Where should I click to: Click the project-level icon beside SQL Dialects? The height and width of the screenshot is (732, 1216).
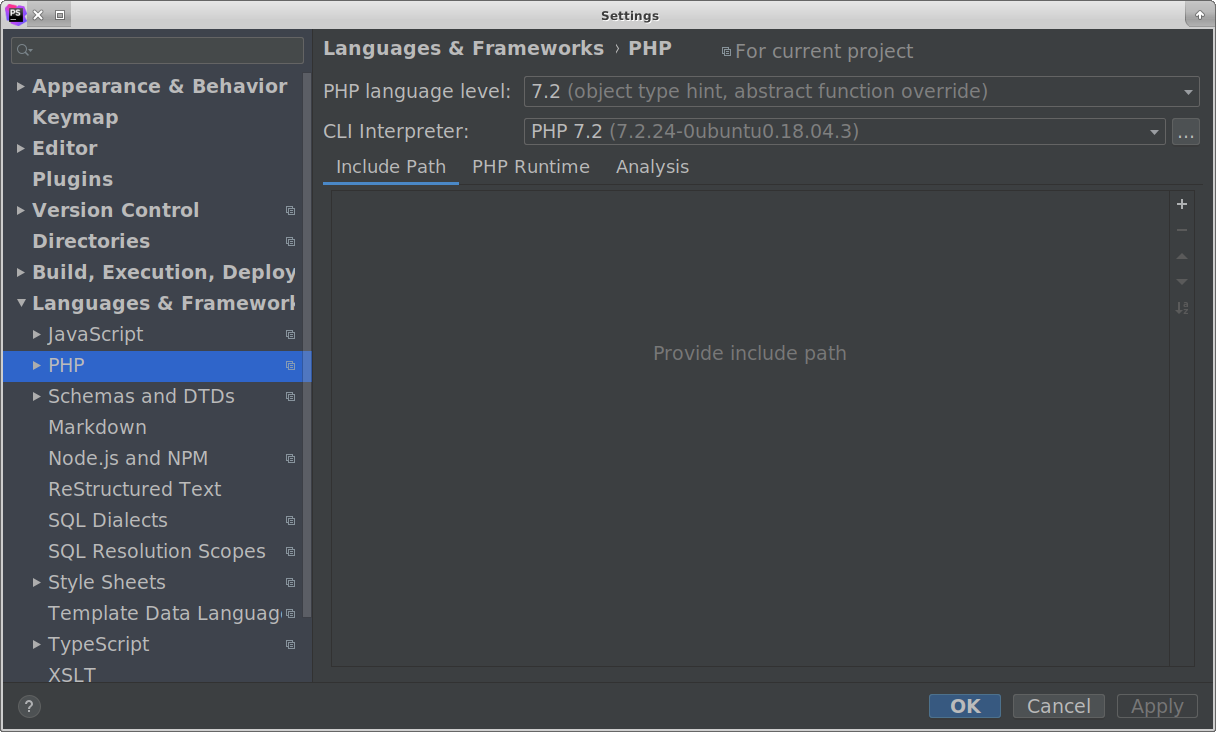click(x=290, y=521)
